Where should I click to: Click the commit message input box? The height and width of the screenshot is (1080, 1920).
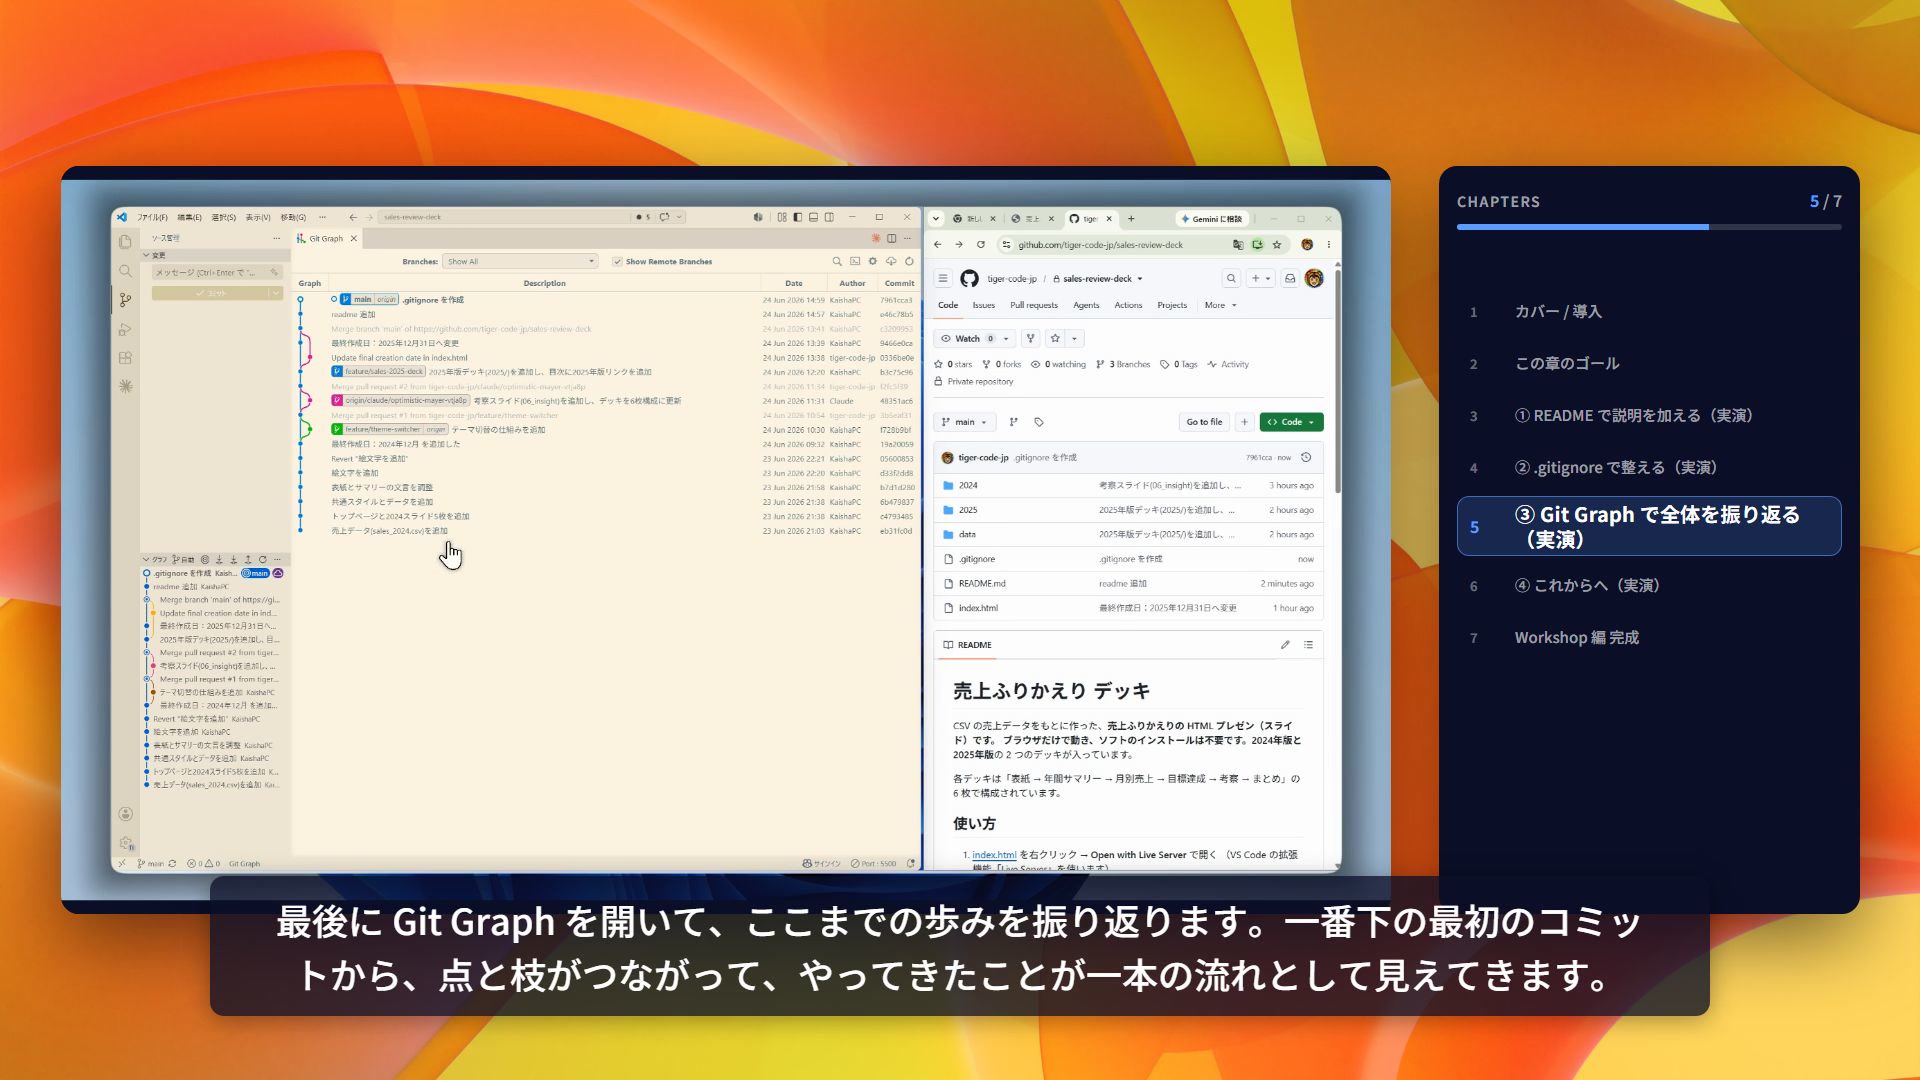pyautogui.click(x=217, y=272)
